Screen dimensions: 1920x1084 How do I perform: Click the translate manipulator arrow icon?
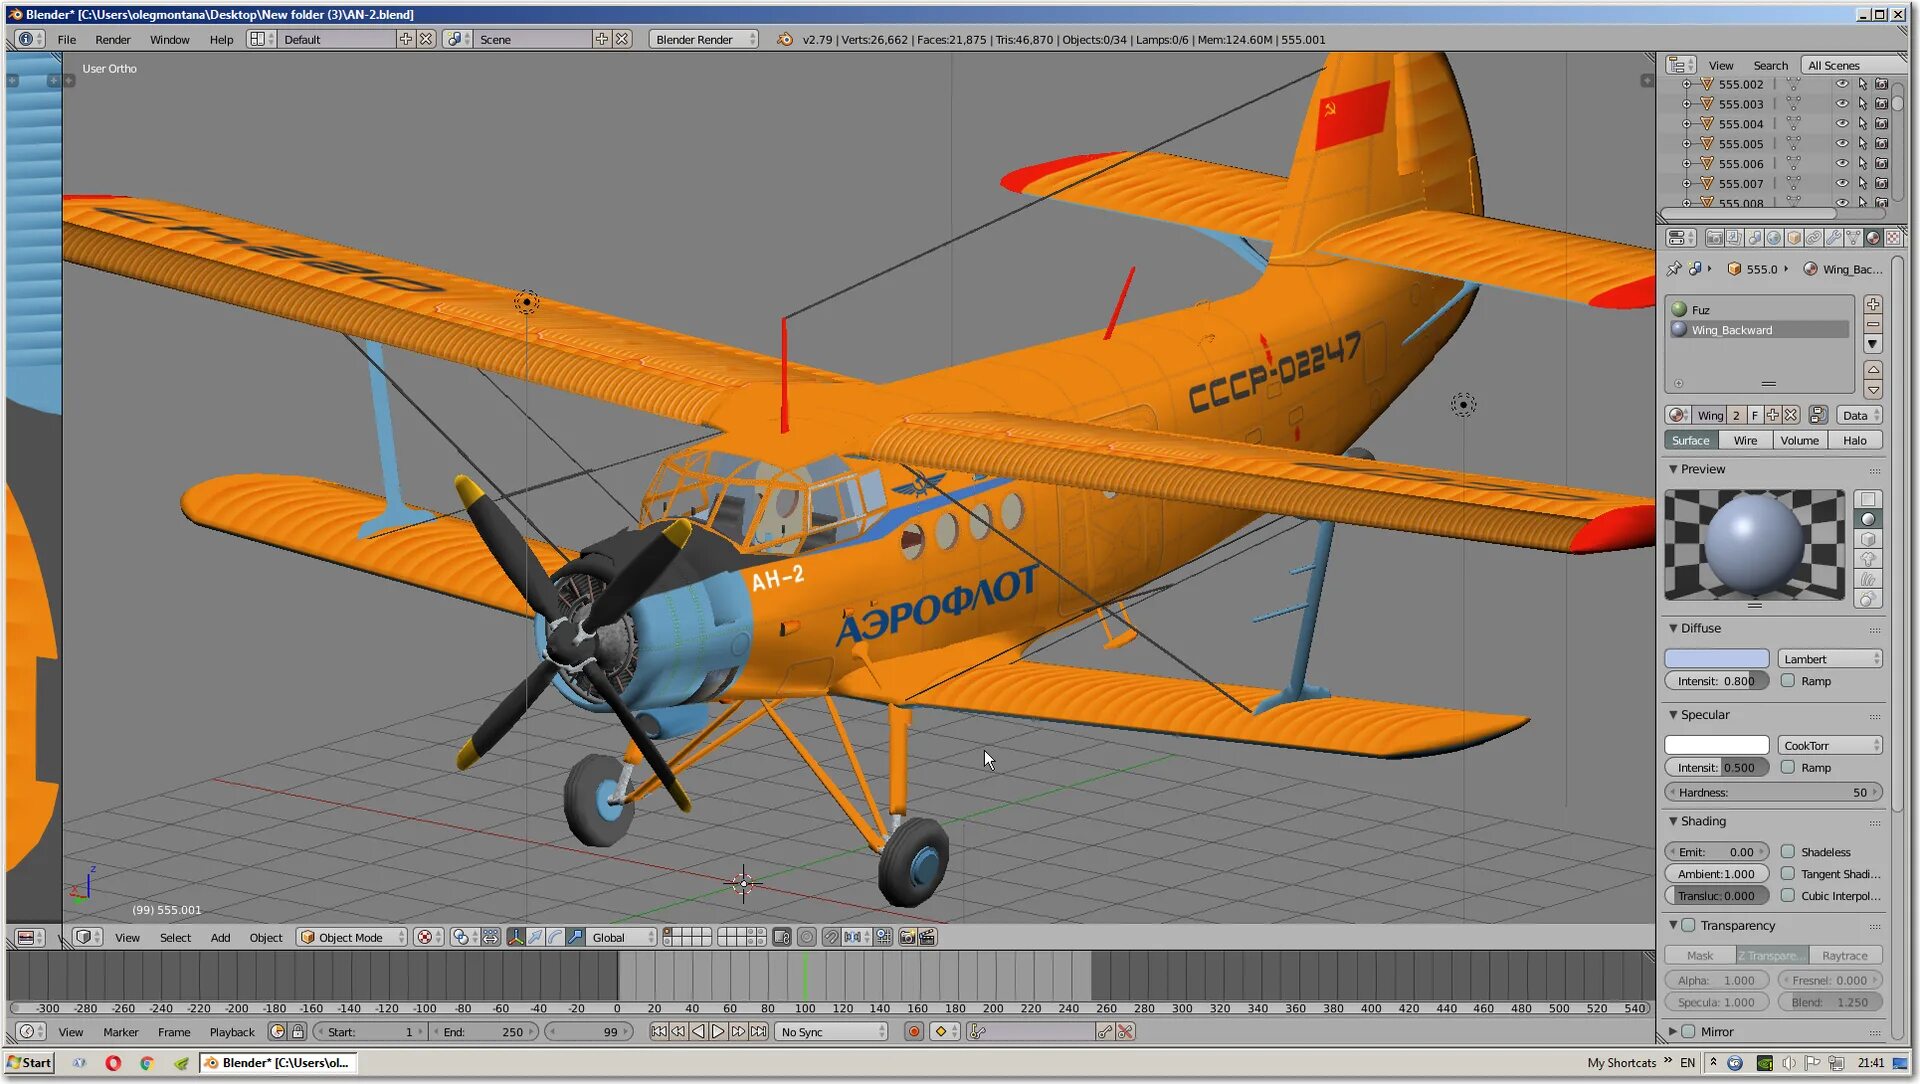pos(535,937)
